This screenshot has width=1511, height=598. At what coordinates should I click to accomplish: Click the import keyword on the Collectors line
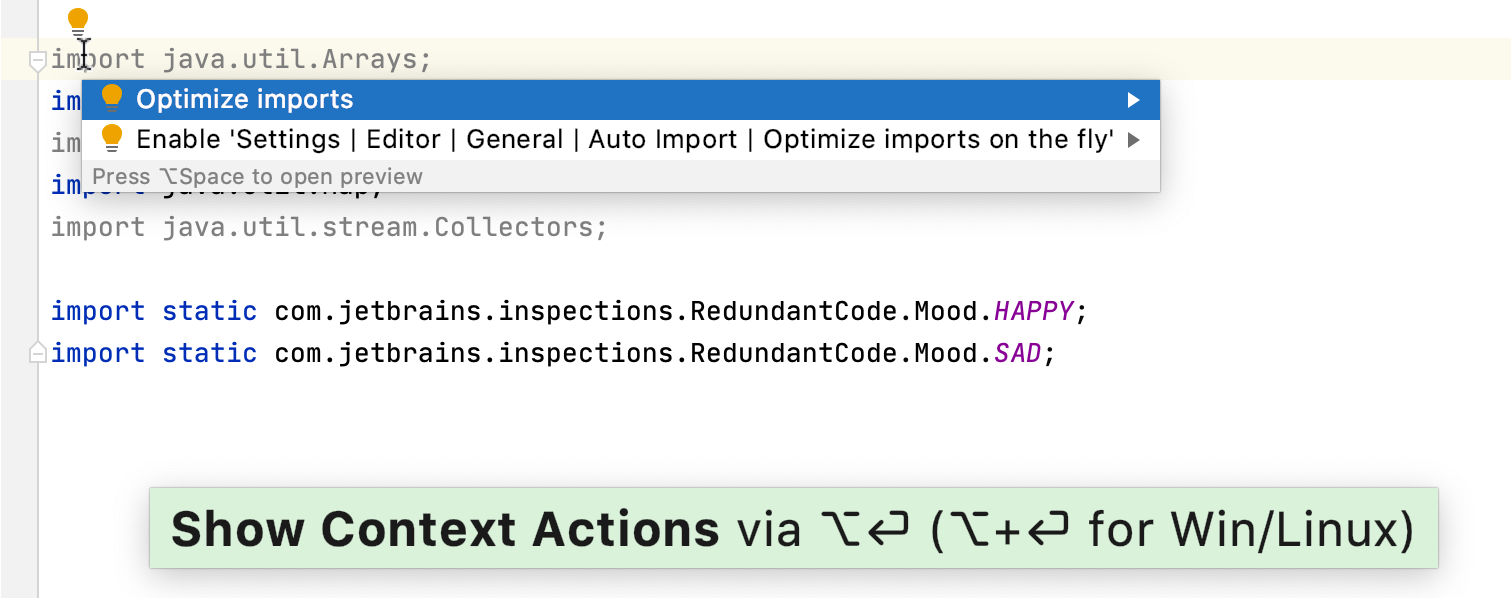coord(98,227)
